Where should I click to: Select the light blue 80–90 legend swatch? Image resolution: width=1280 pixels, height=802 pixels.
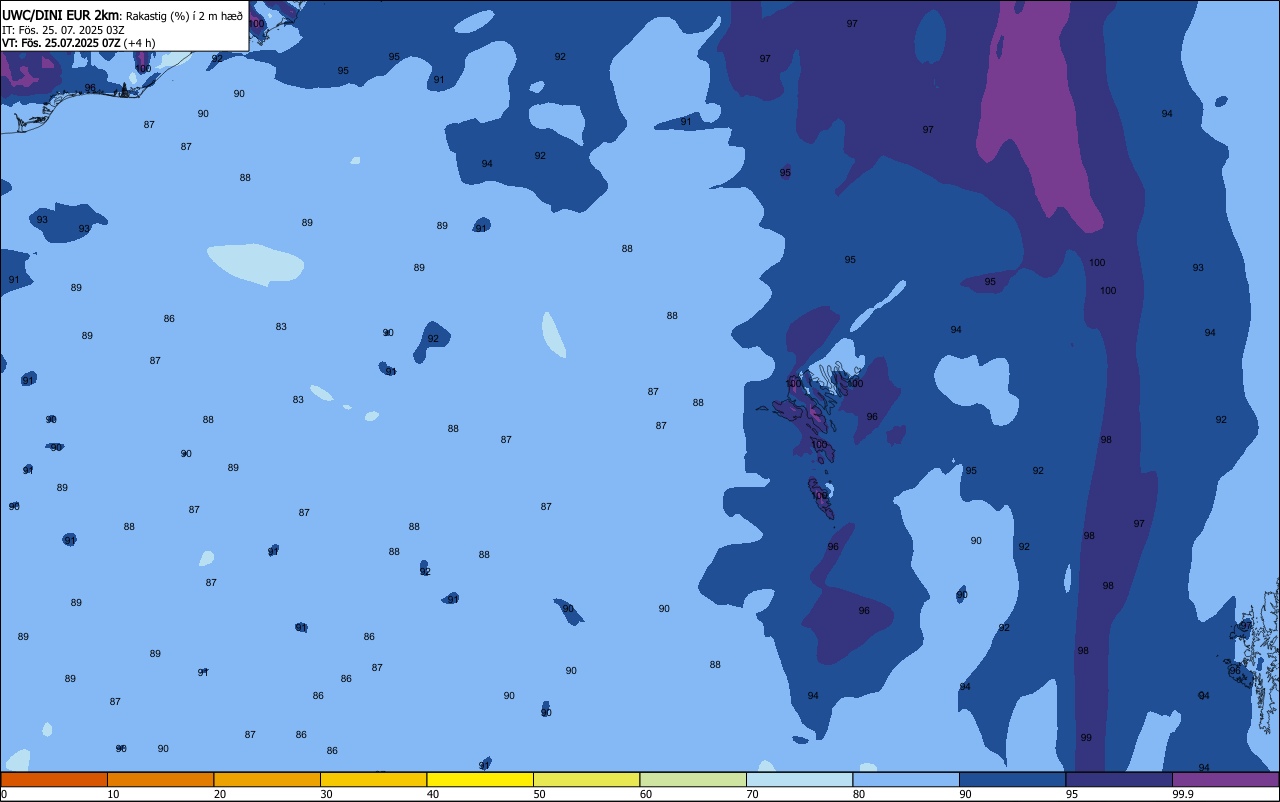(906, 779)
